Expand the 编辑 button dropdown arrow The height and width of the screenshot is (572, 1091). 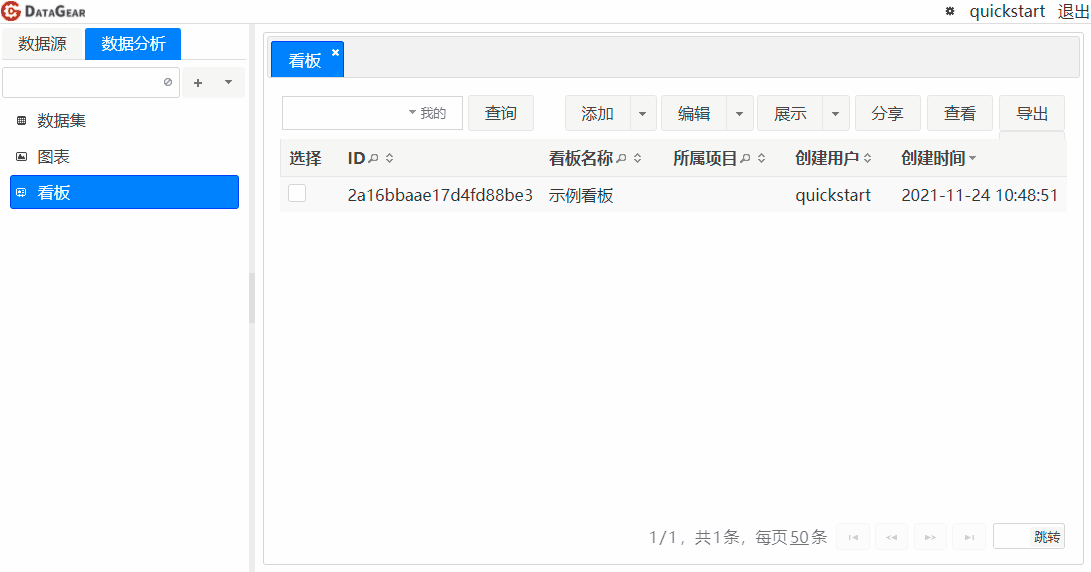pos(739,114)
